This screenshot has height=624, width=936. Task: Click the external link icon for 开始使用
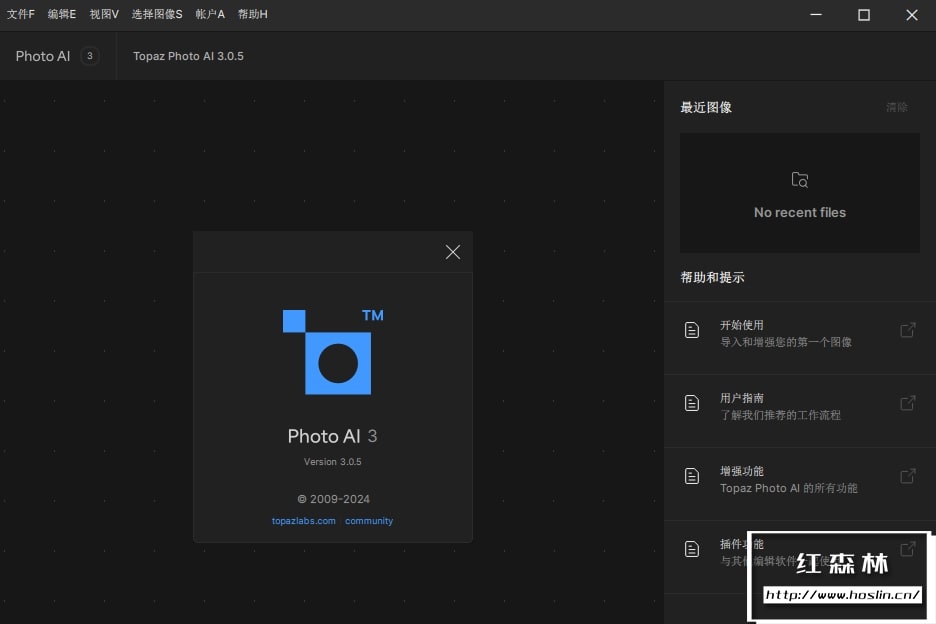907,330
